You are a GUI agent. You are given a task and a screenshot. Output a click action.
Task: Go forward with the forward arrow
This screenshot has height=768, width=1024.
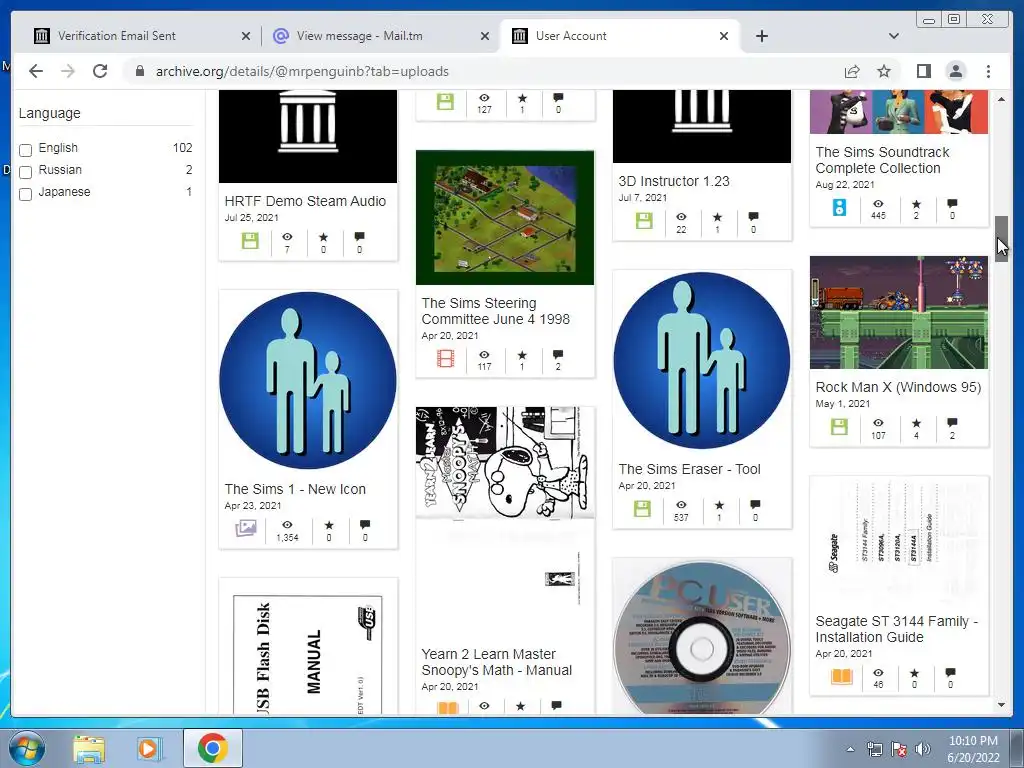click(68, 71)
